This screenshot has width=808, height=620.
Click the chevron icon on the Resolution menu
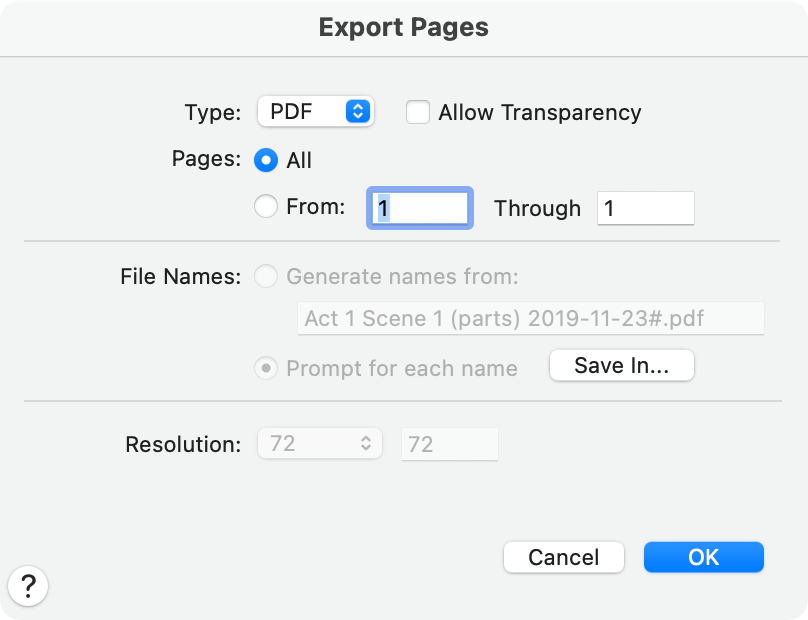(366, 443)
